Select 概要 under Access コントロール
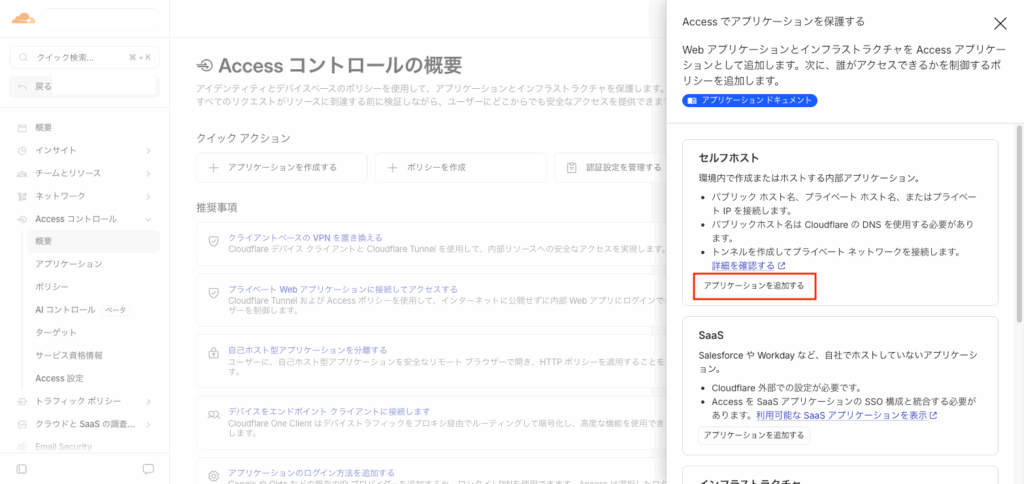Viewport: 1024px width, 484px height. point(93,241)
